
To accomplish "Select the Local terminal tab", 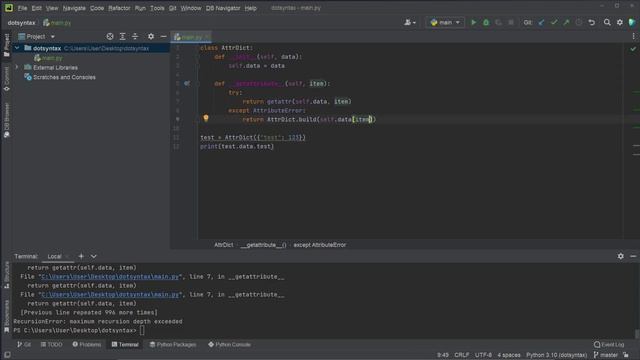I will [54, 256].
